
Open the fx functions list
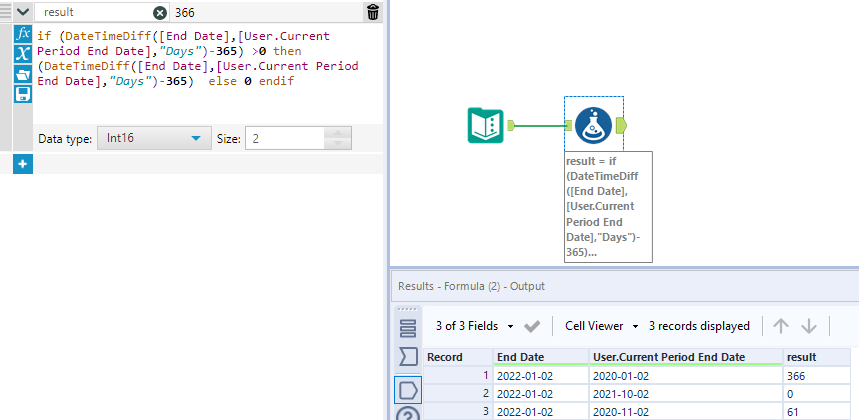click(x=23, y=34)
